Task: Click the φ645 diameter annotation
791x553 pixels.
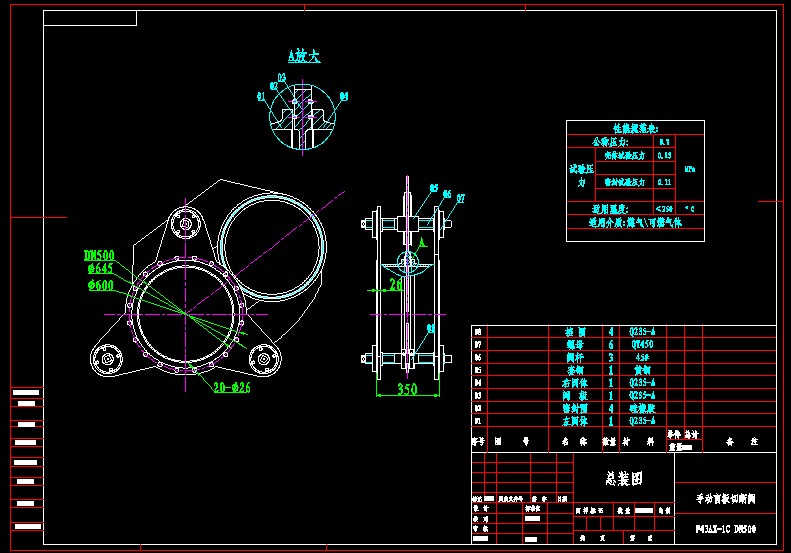Action: point(98,269)
